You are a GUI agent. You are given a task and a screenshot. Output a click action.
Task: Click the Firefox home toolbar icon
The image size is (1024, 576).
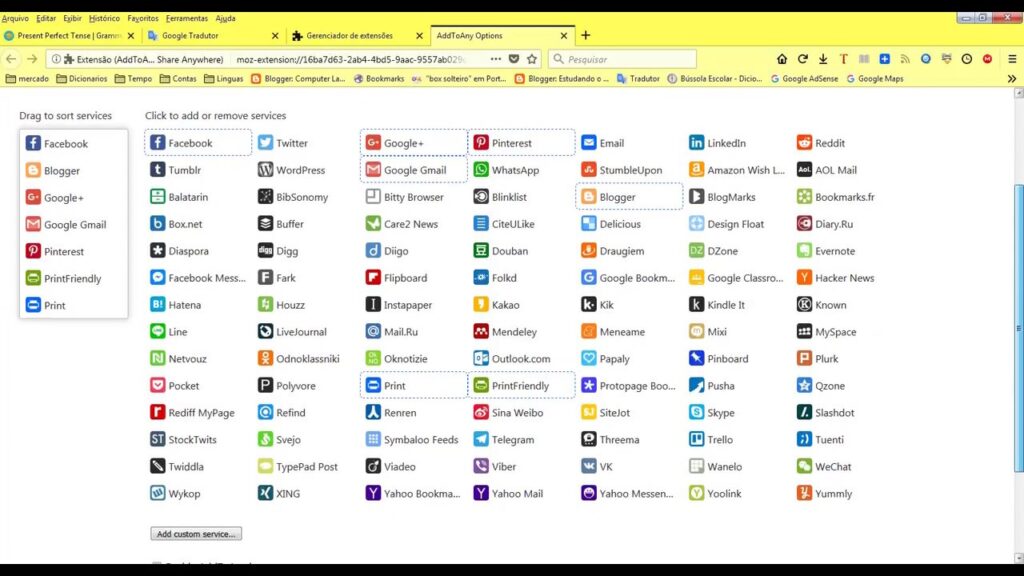[782, 59]
